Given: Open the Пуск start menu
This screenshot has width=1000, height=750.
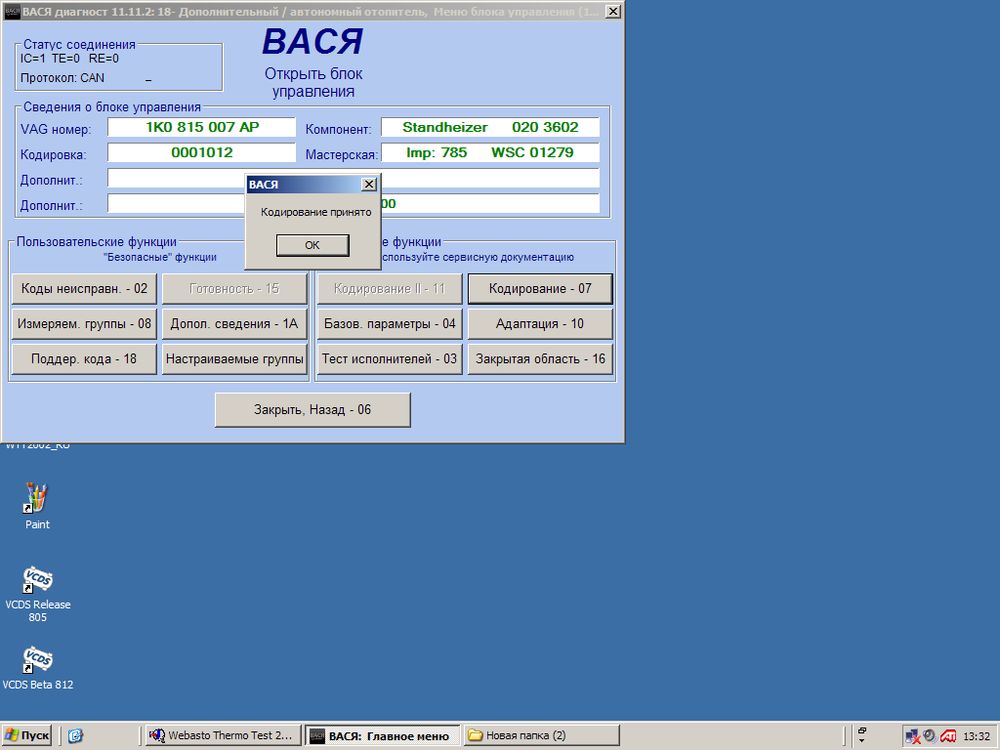Looking at the screenshot, I should click(x=27, y=735).
